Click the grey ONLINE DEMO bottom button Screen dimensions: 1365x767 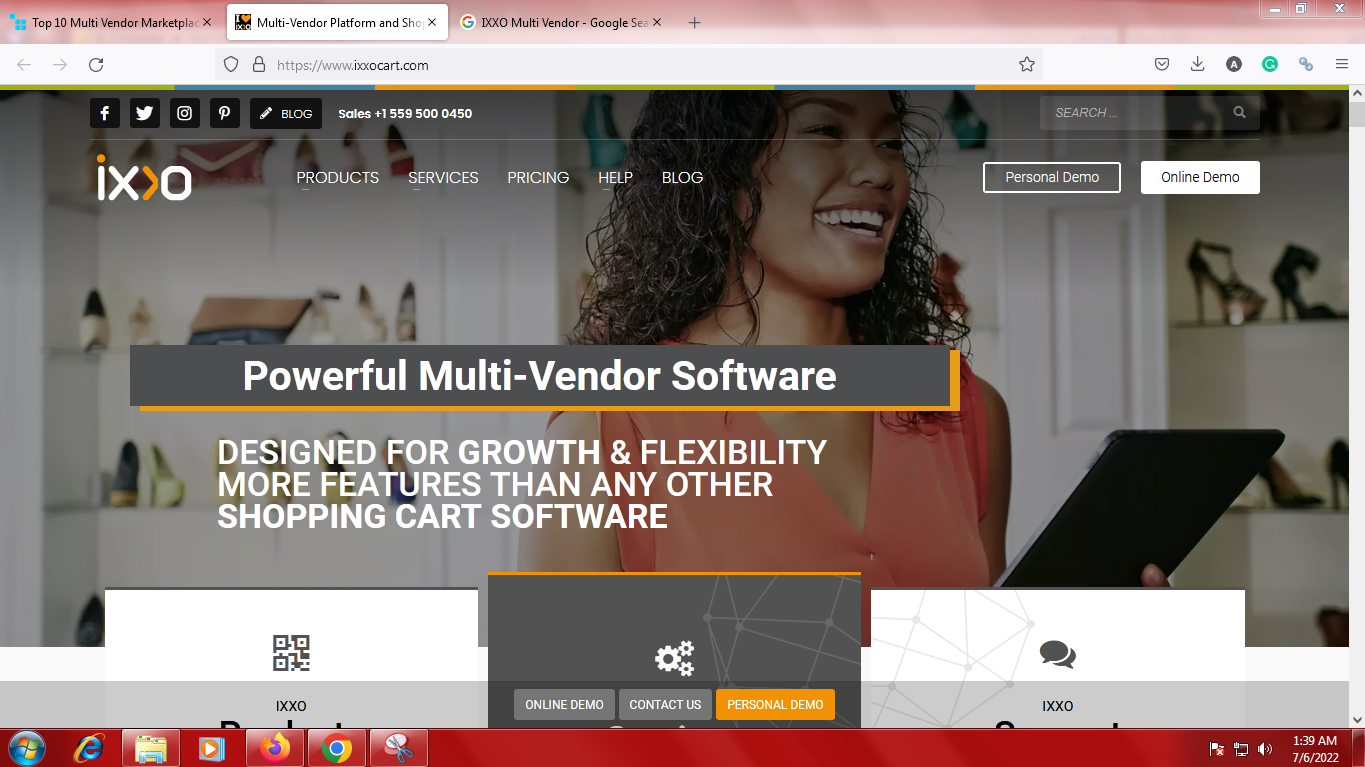pos(564,704)
